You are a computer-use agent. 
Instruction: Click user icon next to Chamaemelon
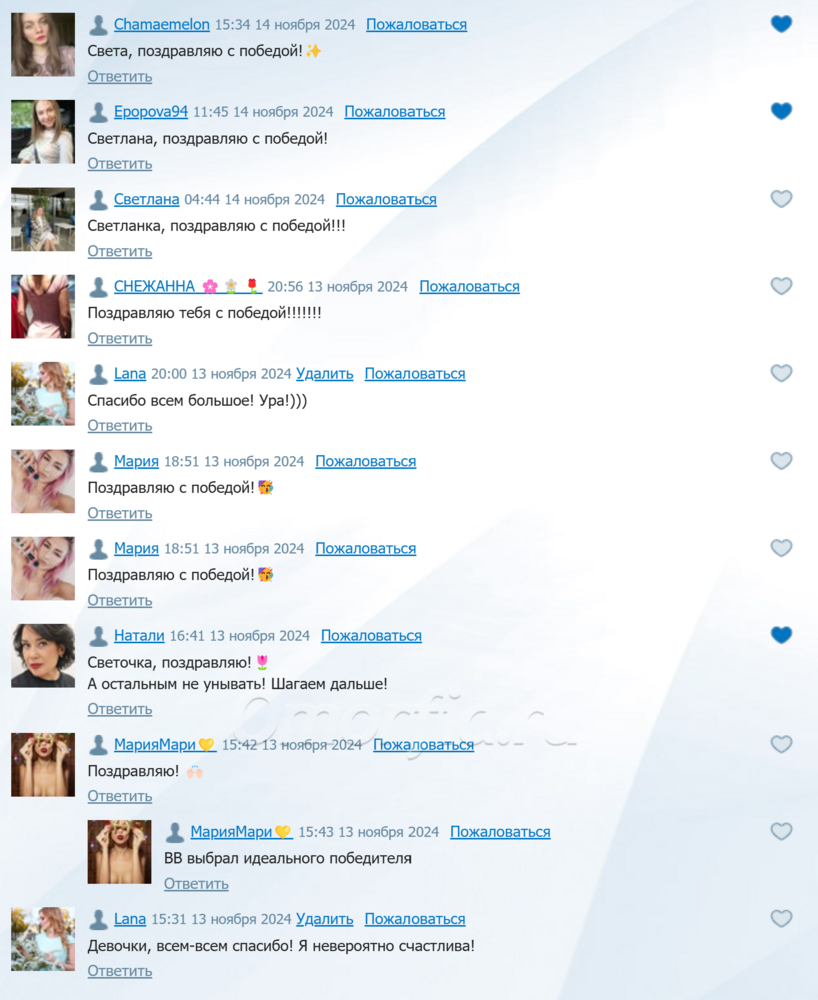point(98,25)
